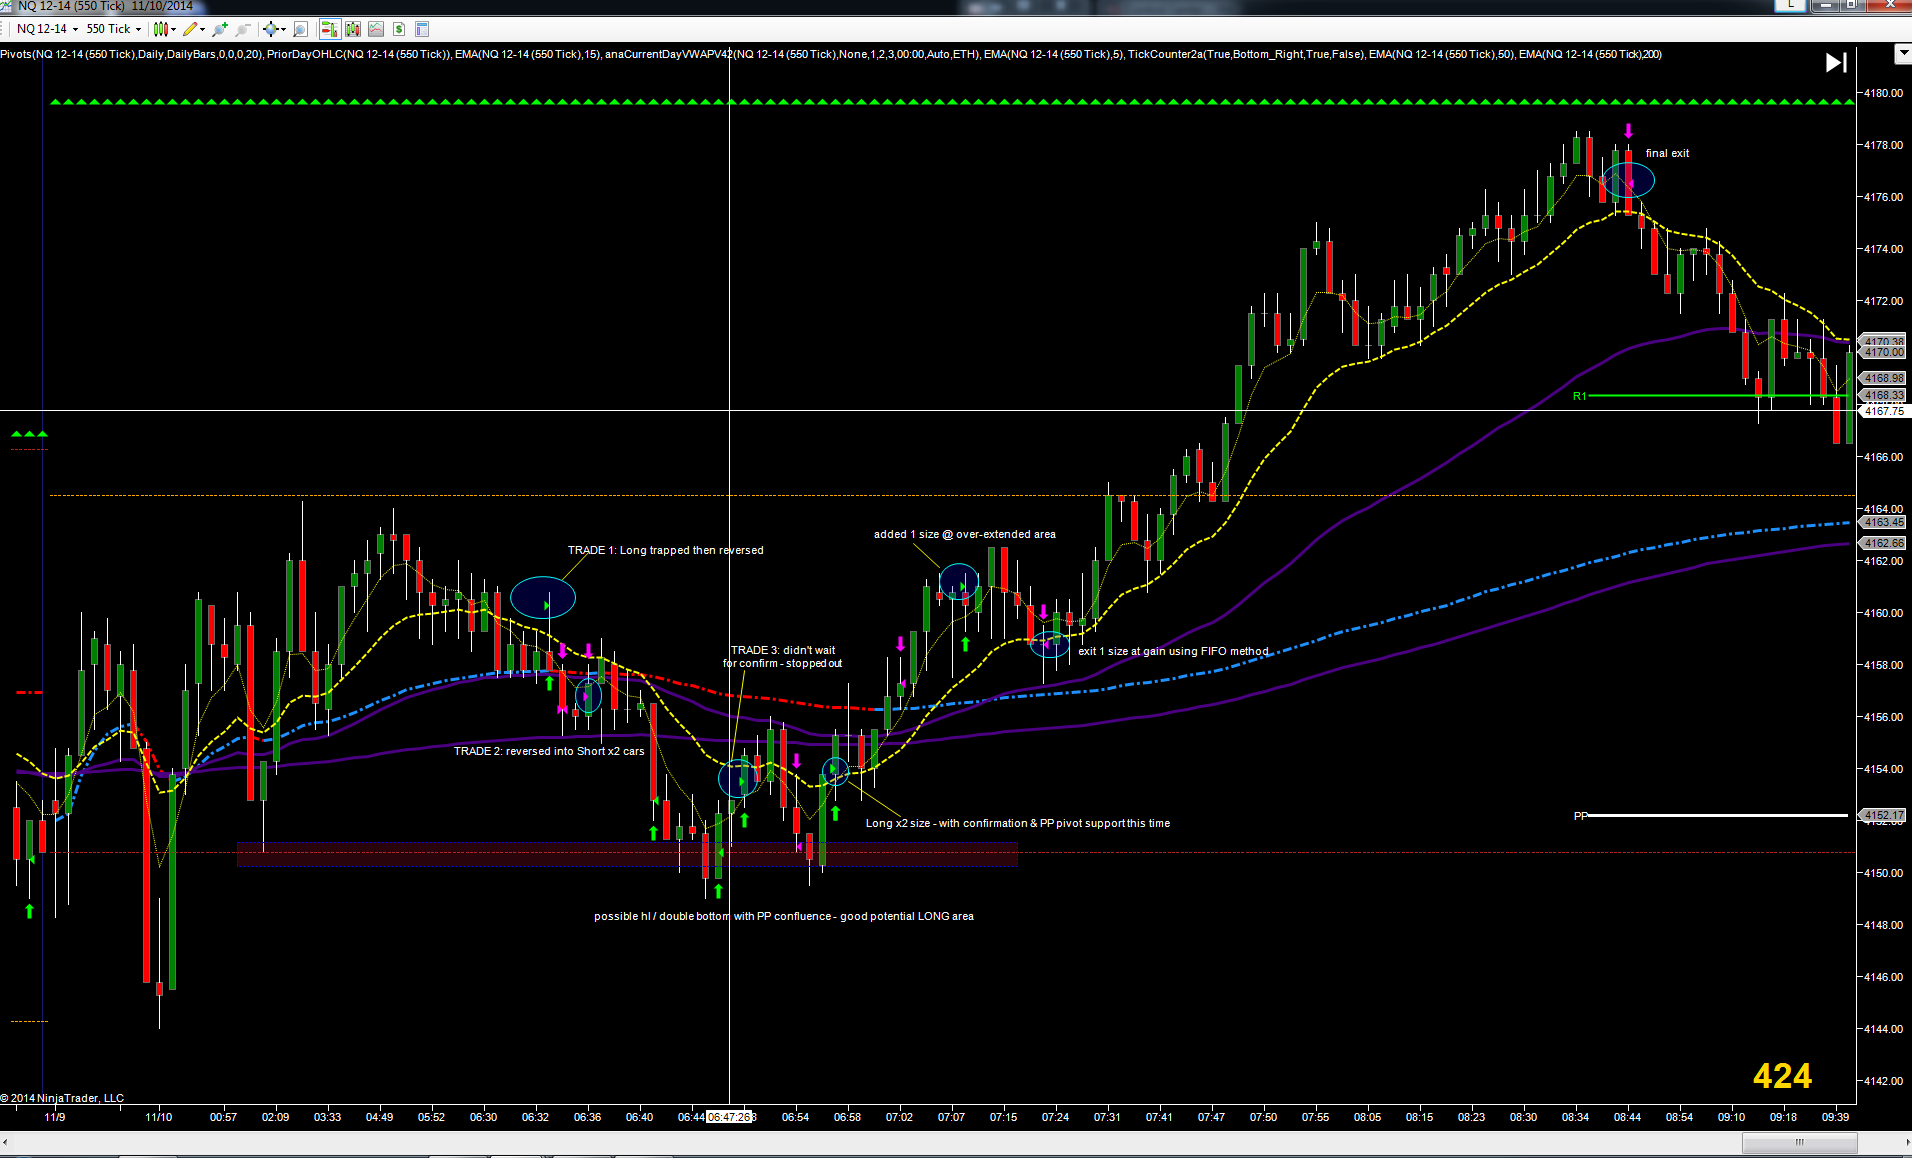The width and height of the screenshot is (1912, 1158).
Task: Click the indicator label text line
Action: (x=831, y=54)
